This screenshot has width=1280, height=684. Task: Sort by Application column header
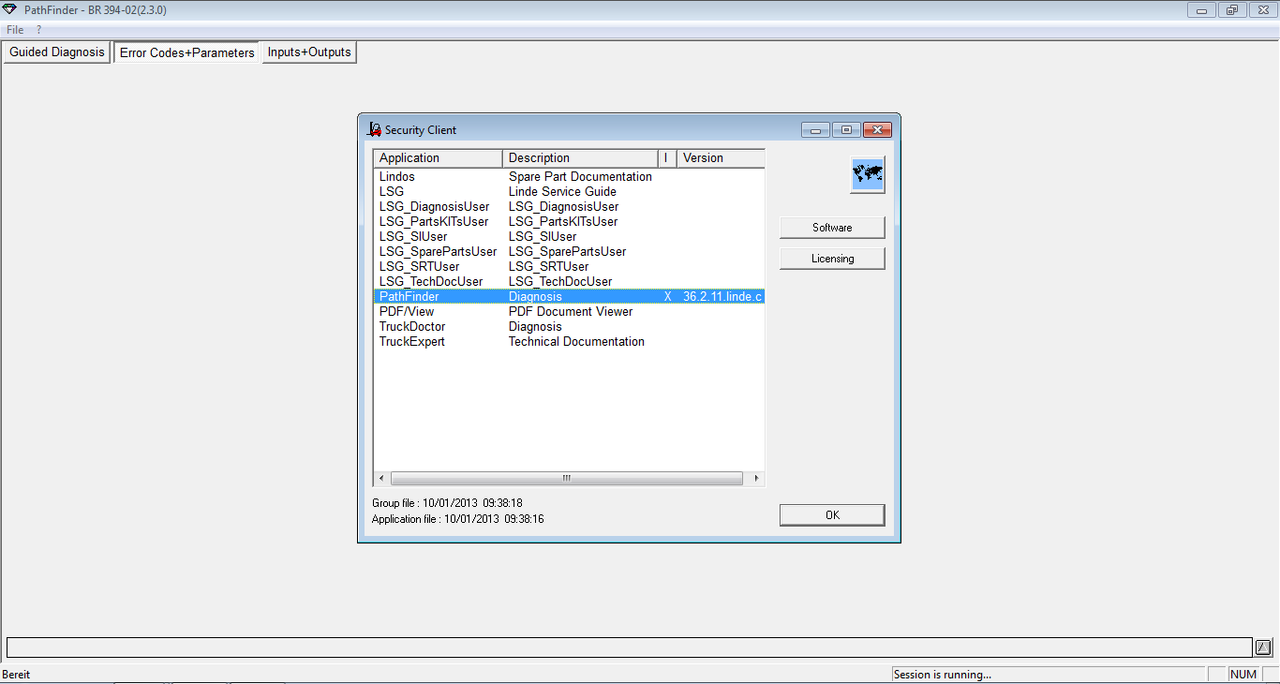(438, 158)
